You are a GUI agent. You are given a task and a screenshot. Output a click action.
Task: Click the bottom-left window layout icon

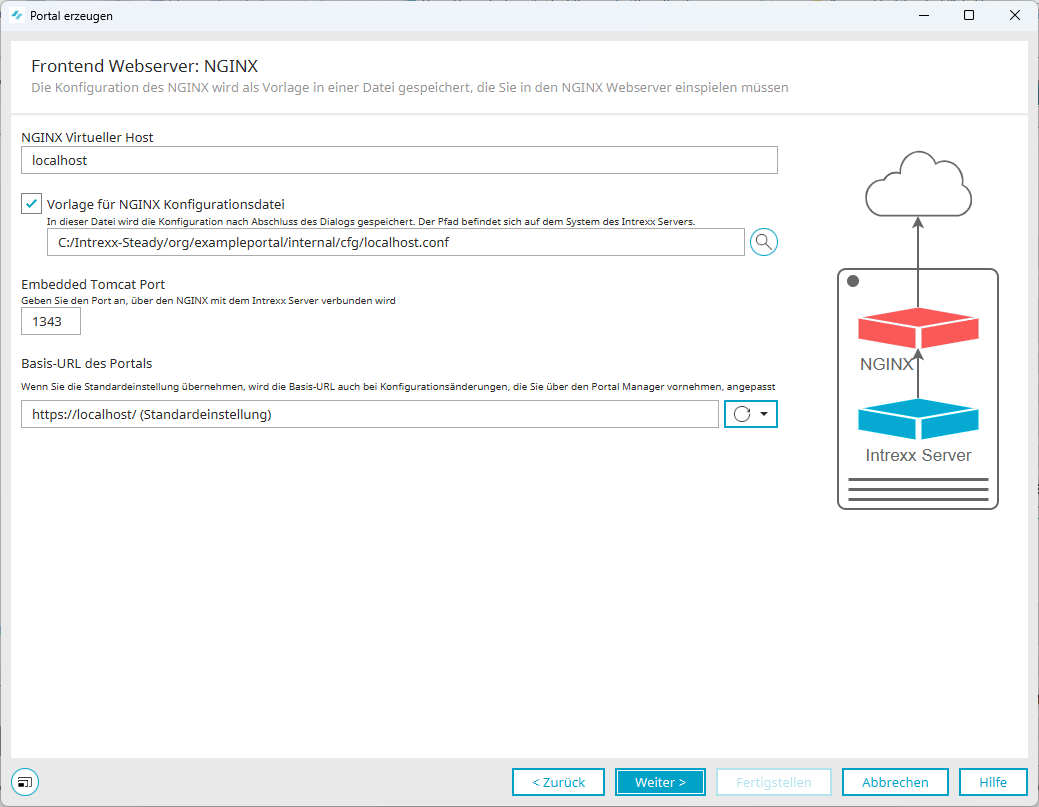tap(25, 782)
